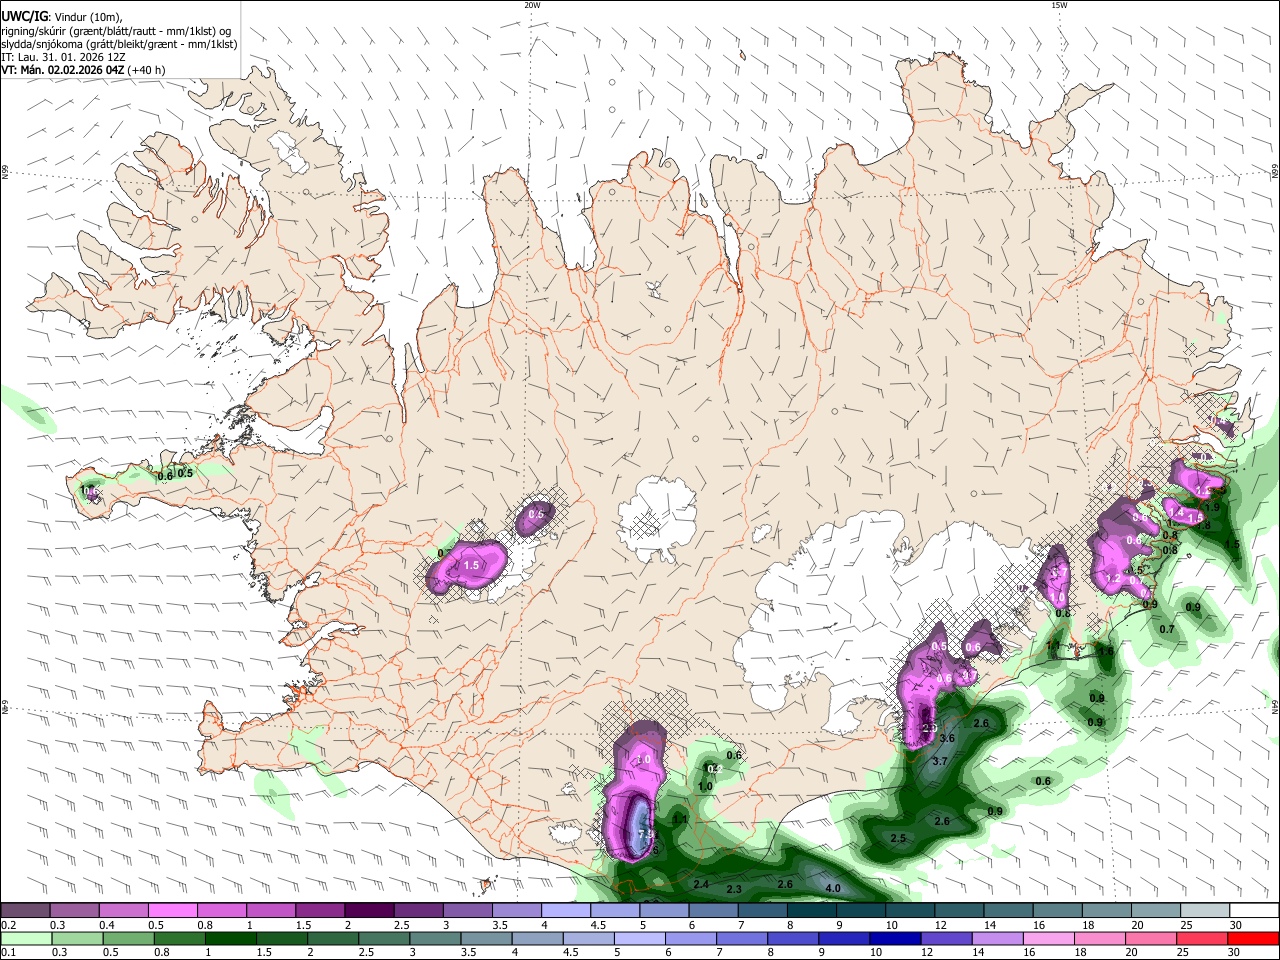Click the '20W' longitude label

click(532, 5)
